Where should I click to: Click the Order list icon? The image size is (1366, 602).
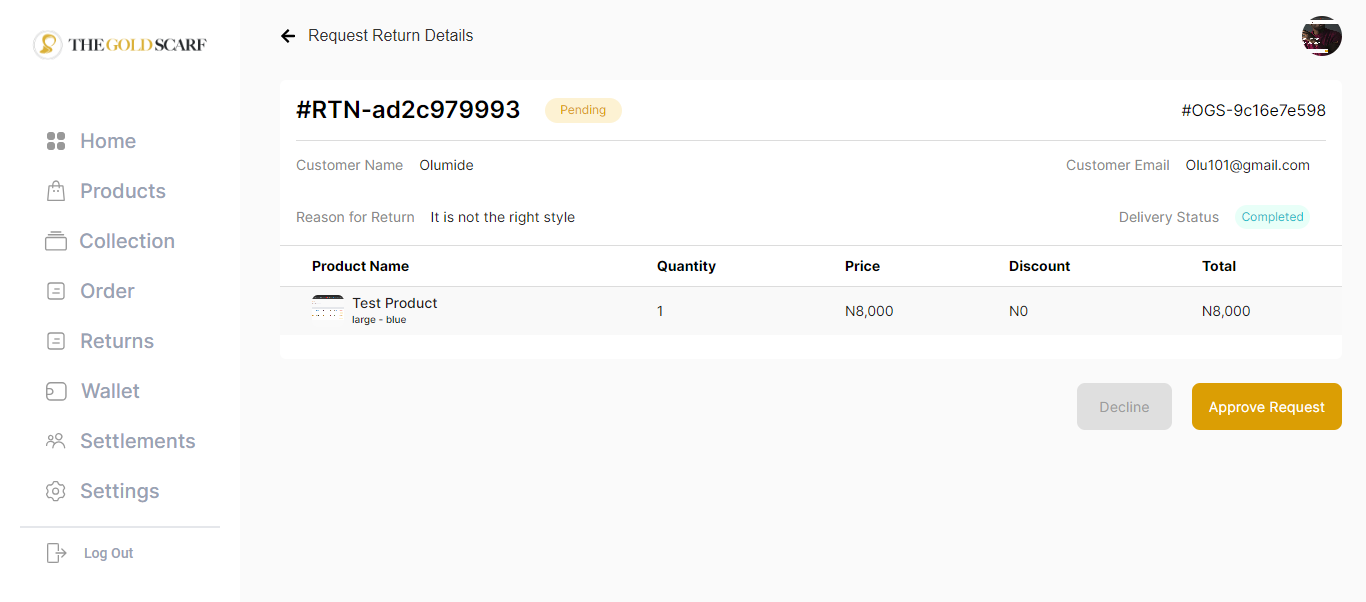56,291
